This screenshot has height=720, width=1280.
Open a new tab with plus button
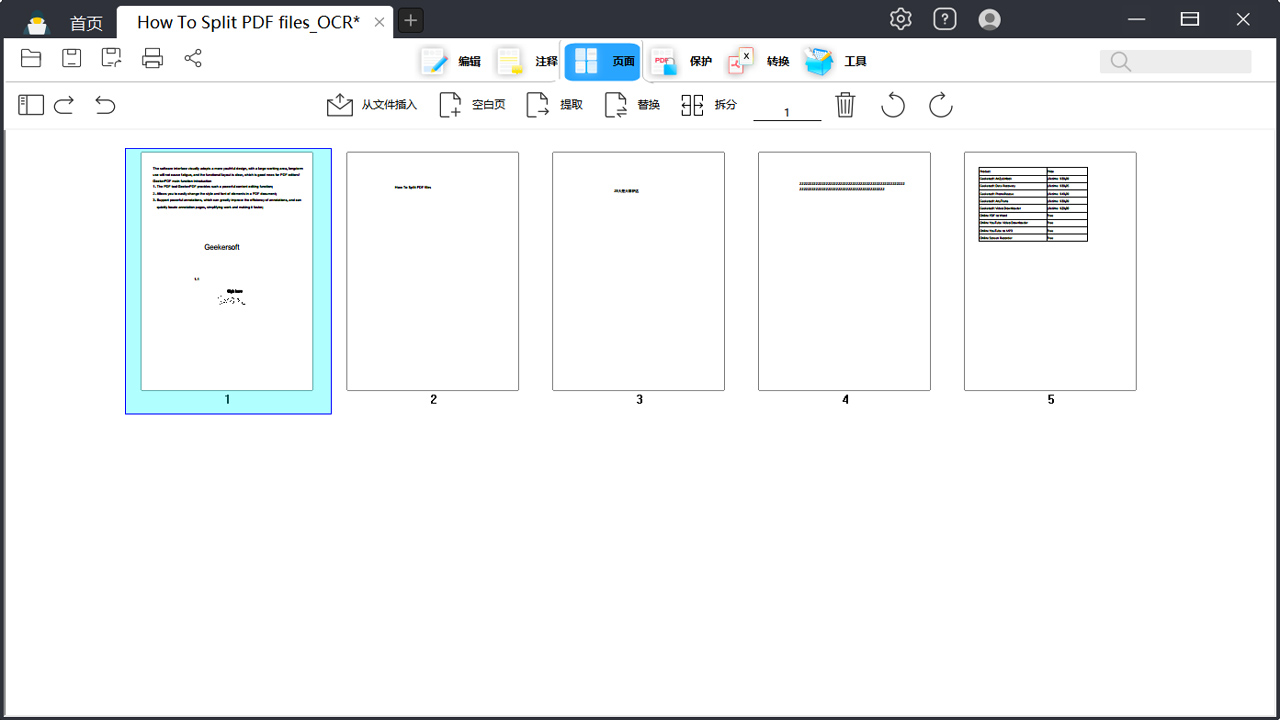click(x=410, y=20)
